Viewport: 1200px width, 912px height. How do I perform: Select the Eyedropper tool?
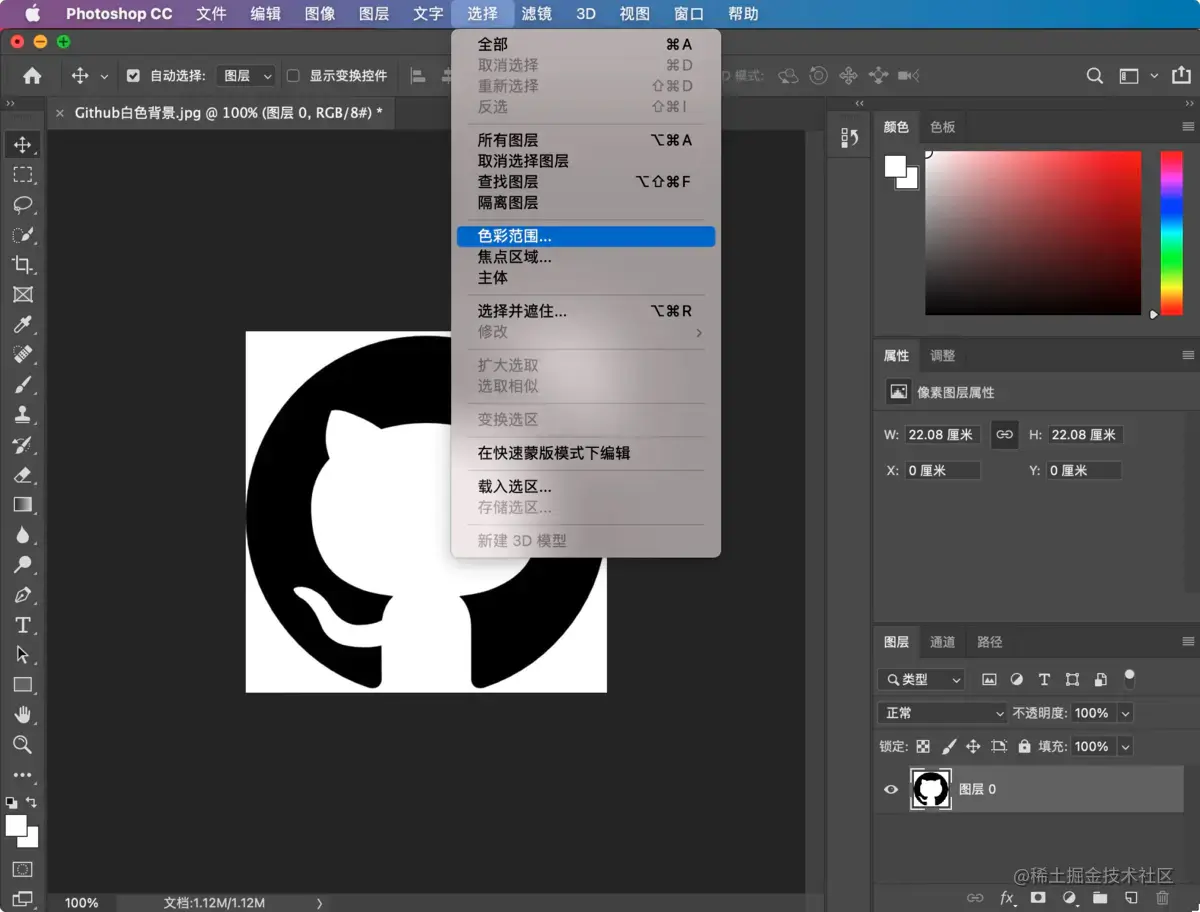point(22,325)
